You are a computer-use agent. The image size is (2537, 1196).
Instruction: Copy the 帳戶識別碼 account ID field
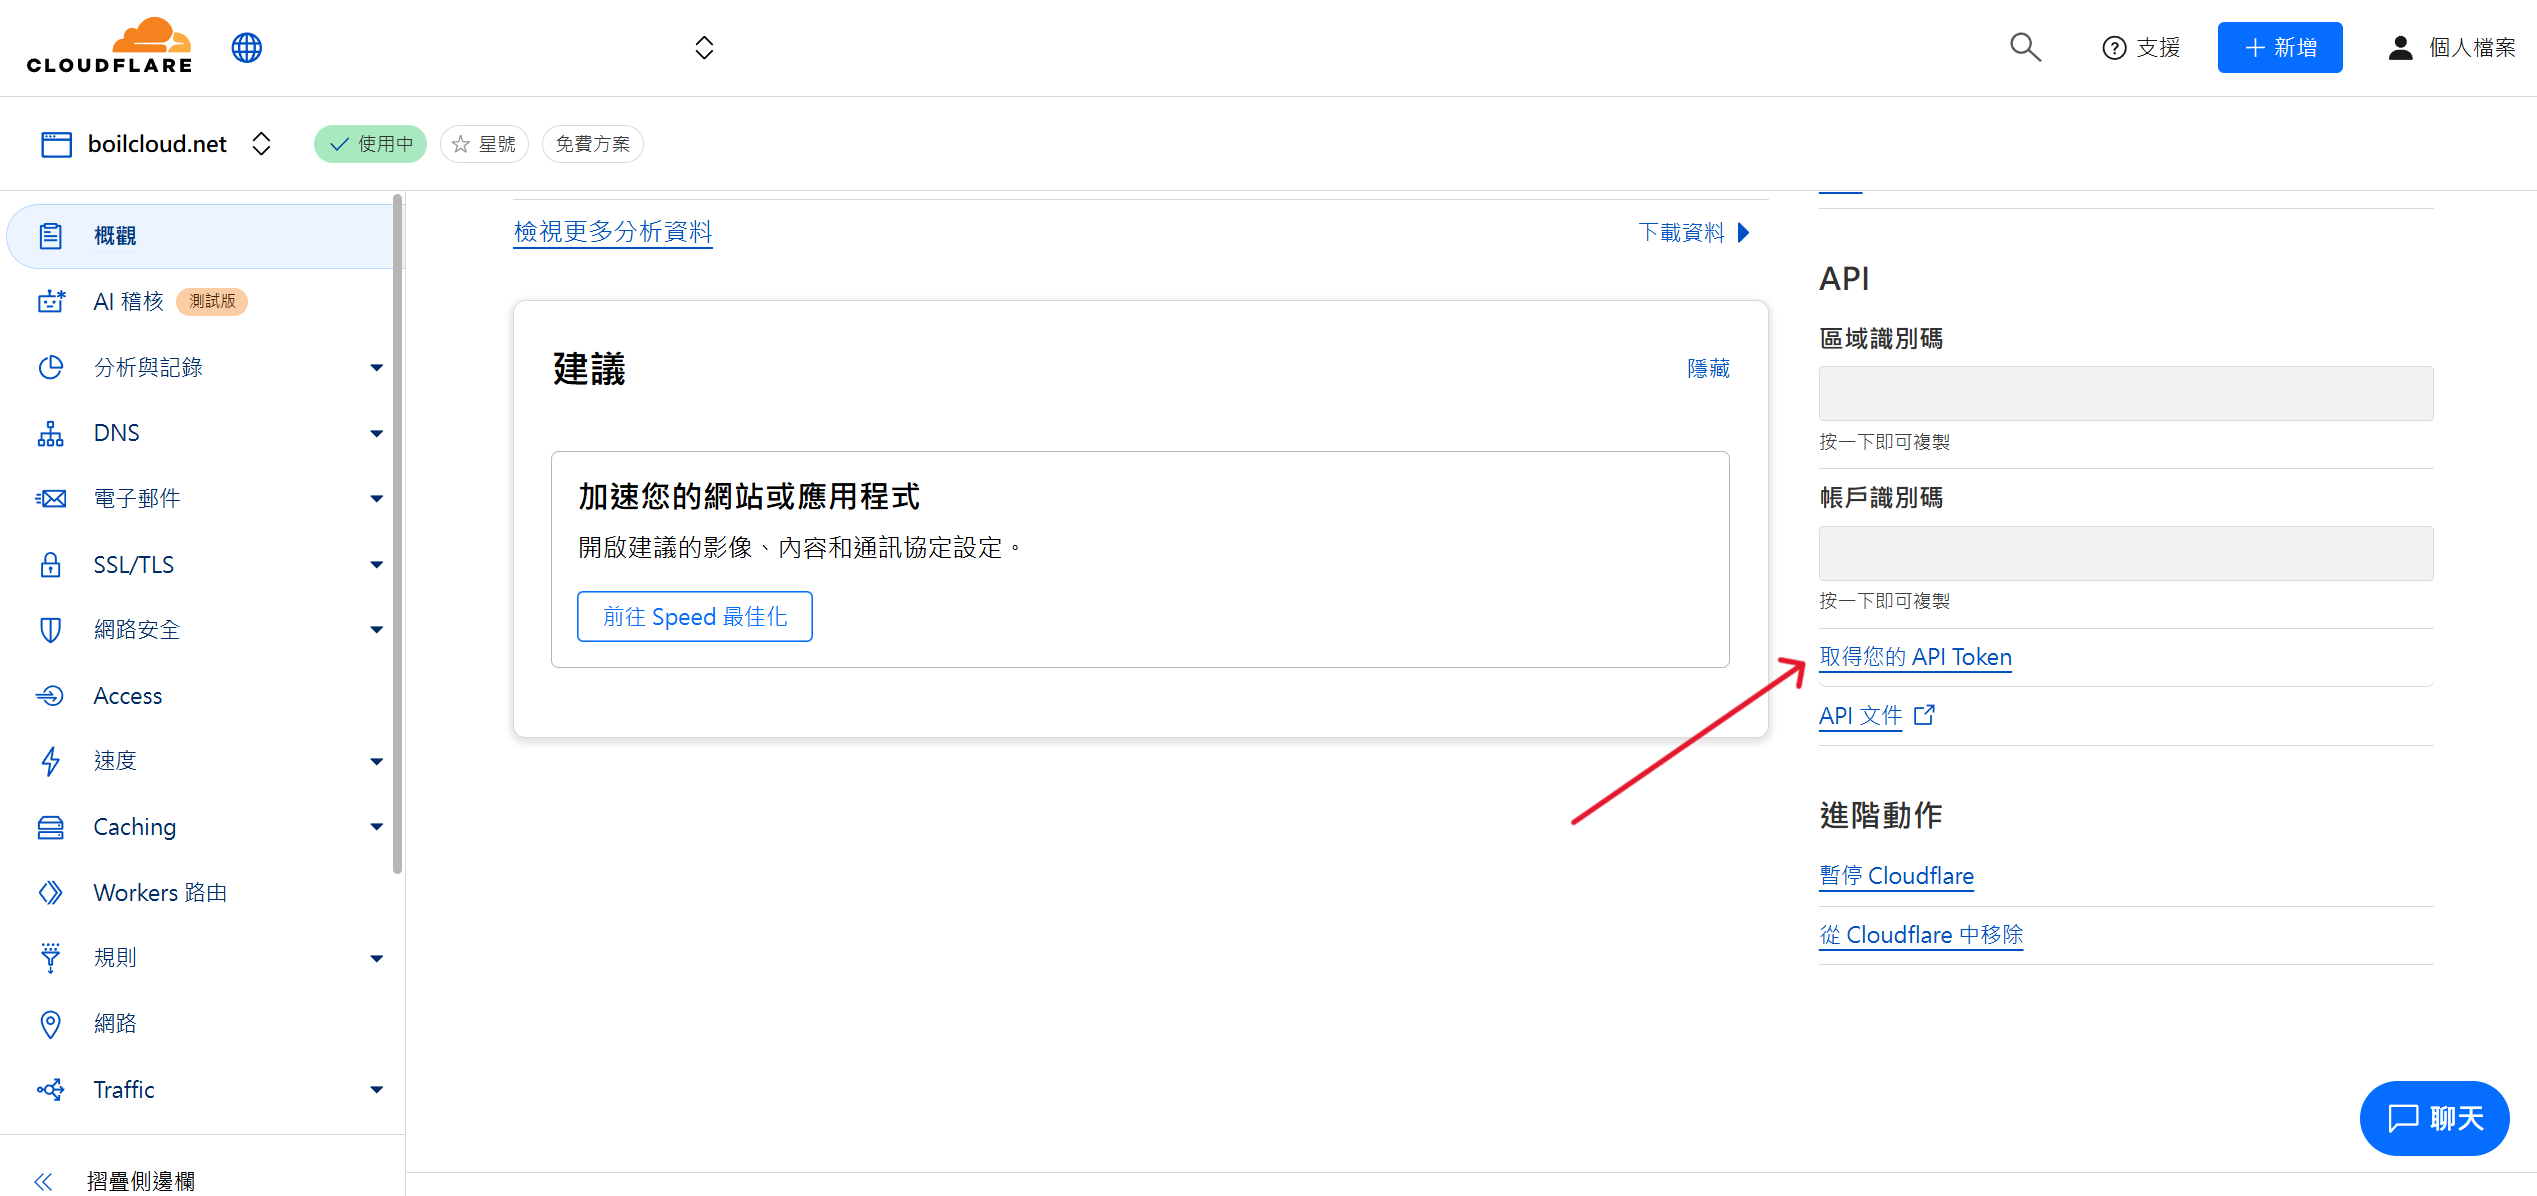coord(2126,553)
